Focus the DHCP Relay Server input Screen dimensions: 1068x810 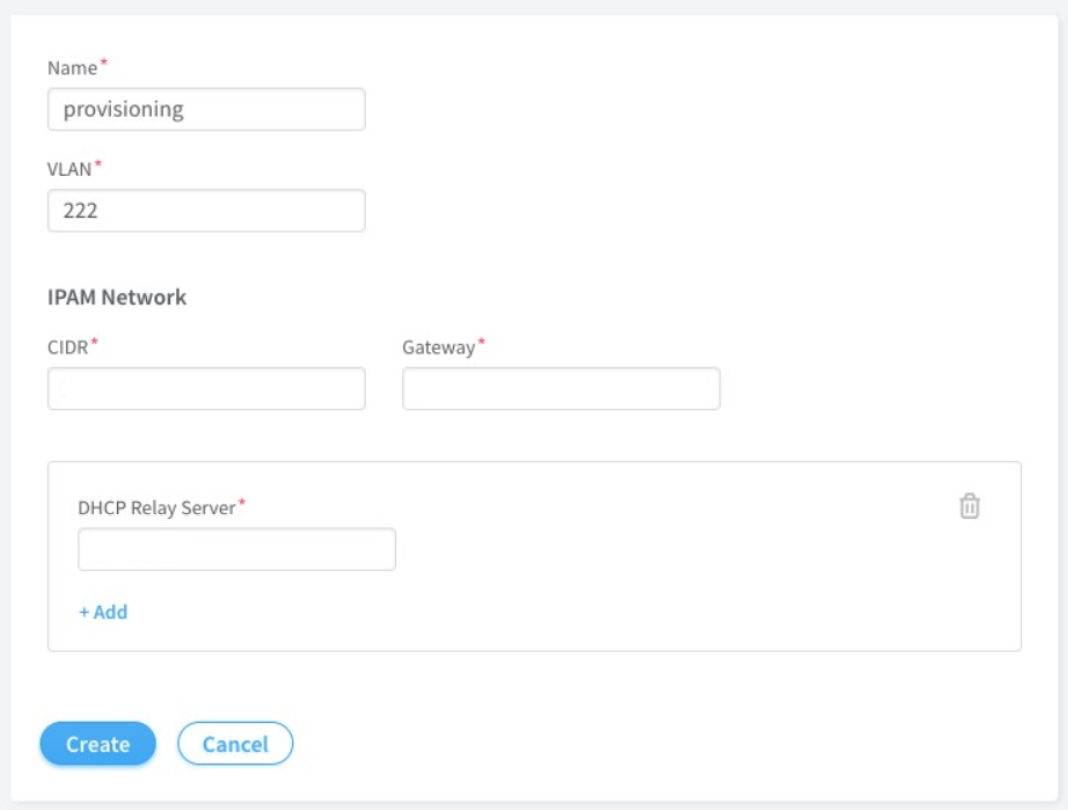[237, 549]
